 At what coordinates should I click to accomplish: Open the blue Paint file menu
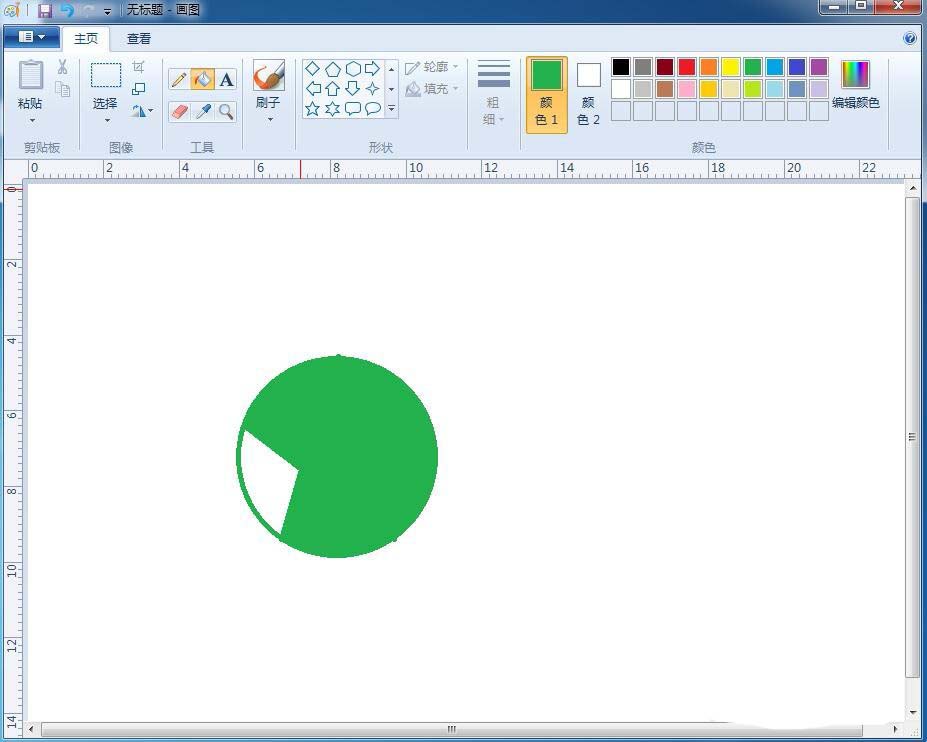click(32, 37)
